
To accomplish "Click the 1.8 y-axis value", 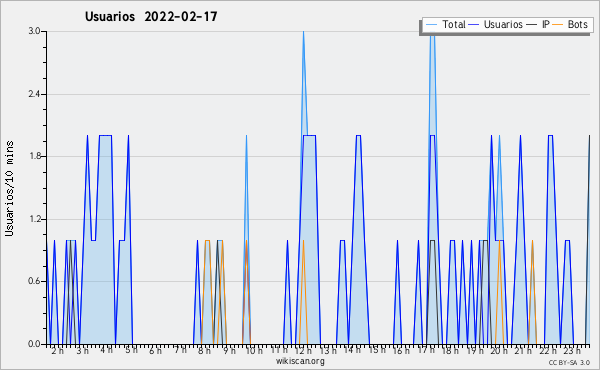I will pyautogui.click(x=34, y=156).
